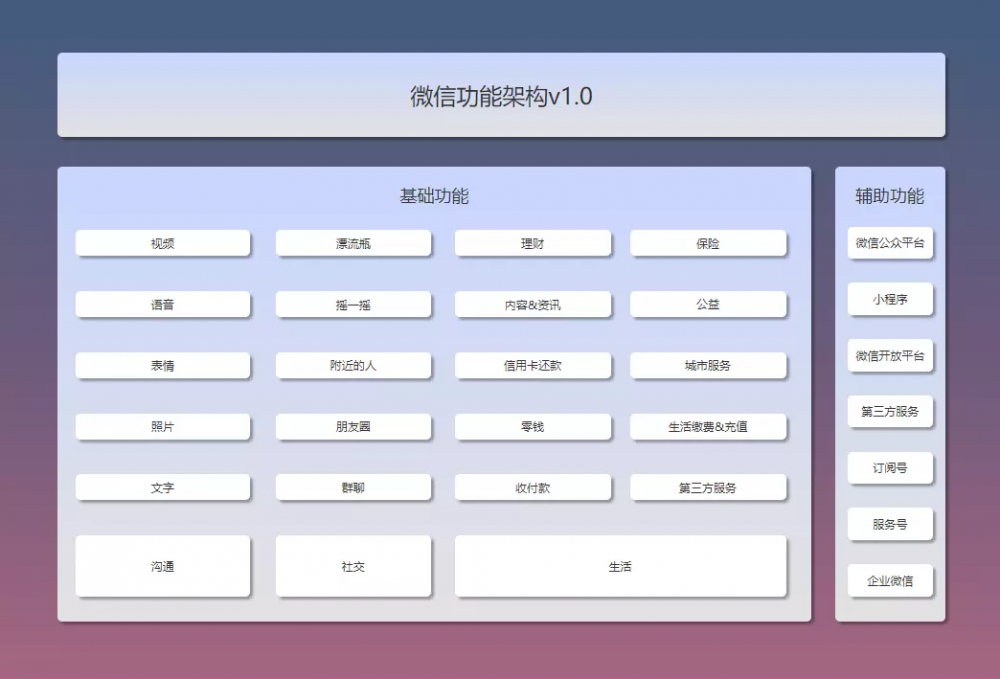Select 信用卡还款 from the grid
1000x679 pixels.
pos(532,365)
